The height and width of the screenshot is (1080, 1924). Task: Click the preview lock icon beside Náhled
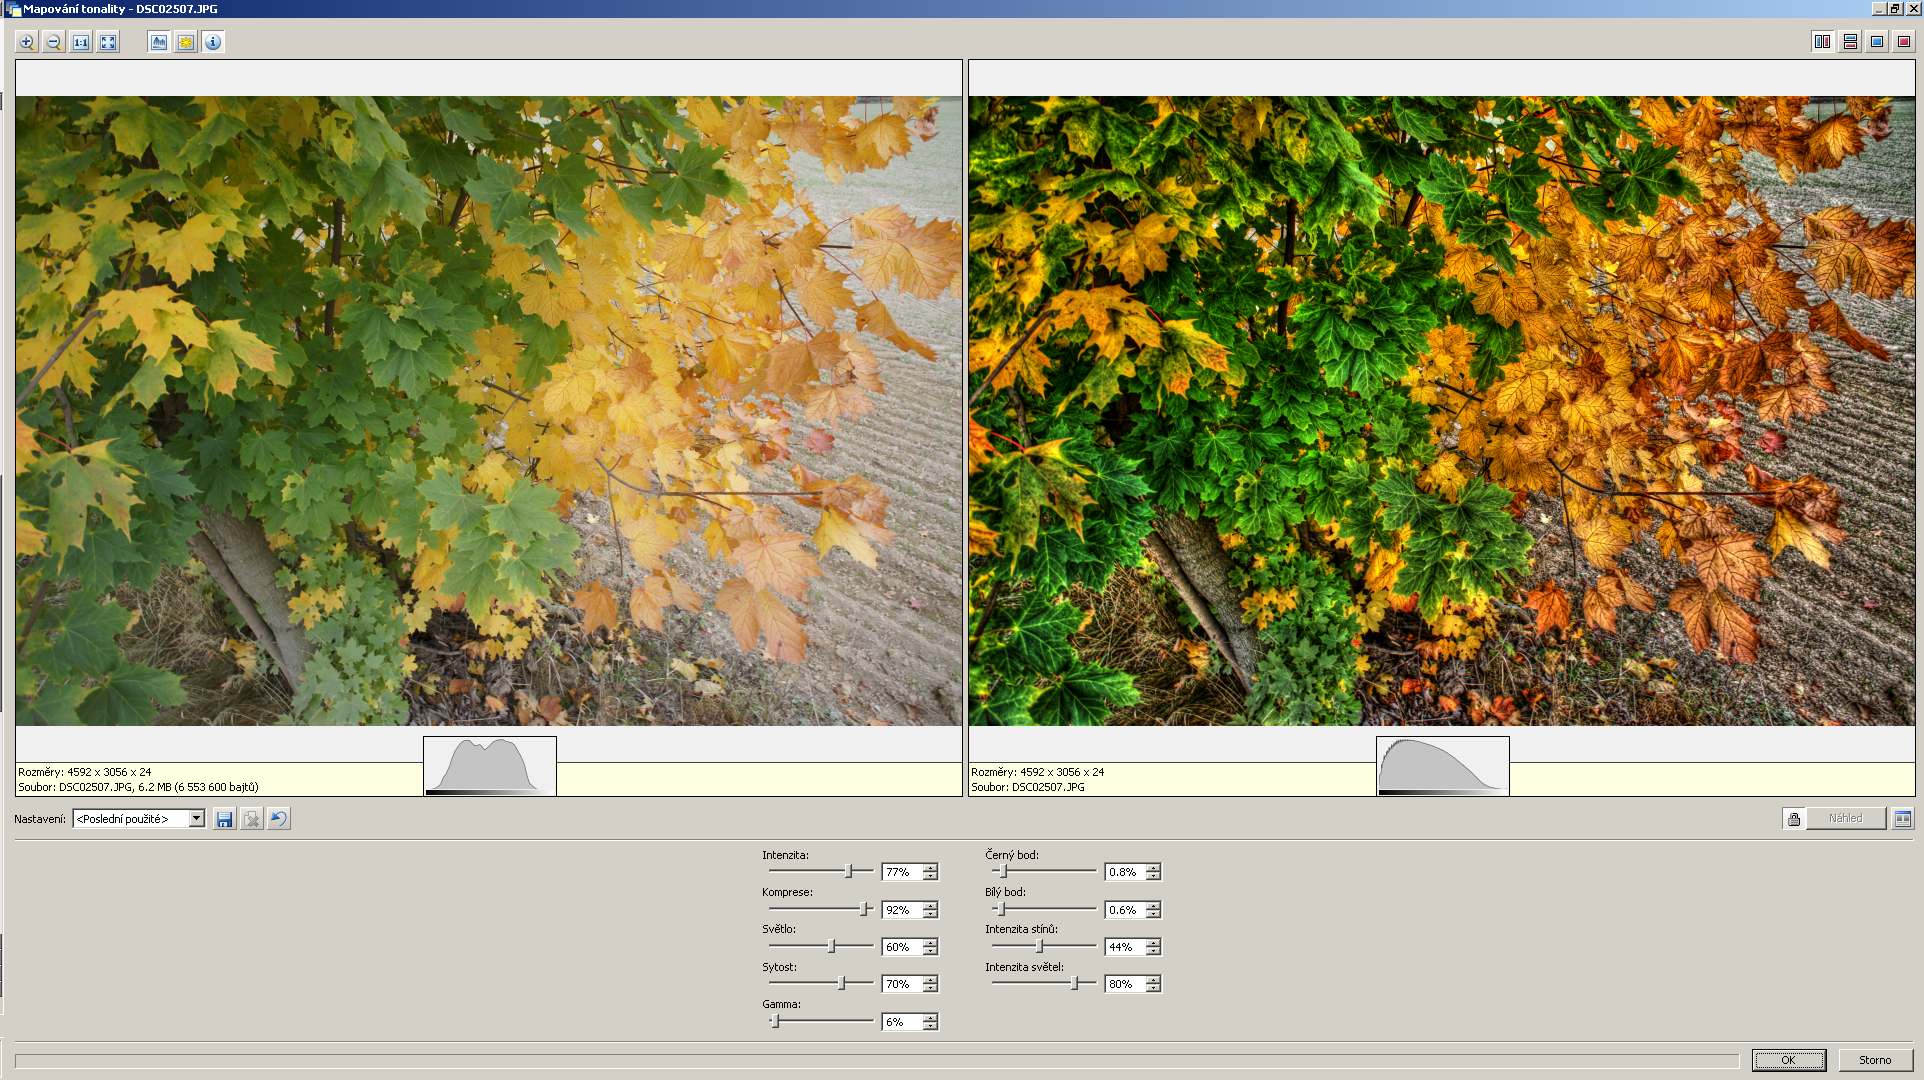pos(1794,819)
